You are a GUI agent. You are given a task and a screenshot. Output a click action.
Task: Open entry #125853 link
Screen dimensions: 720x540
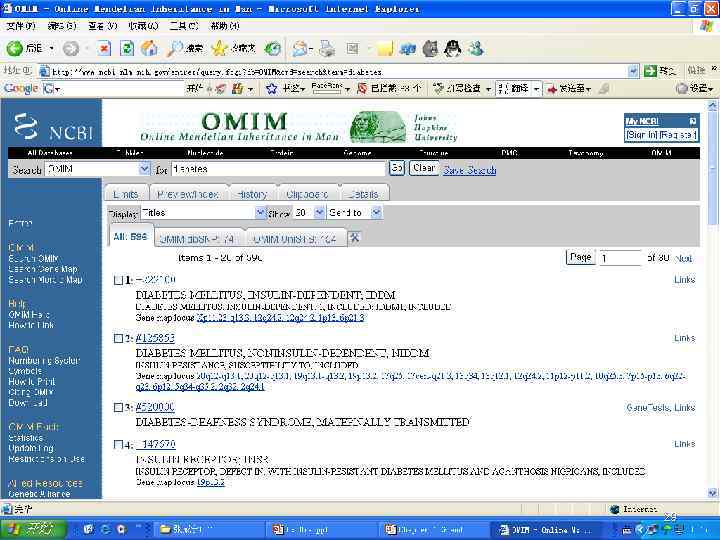point(155,338)
